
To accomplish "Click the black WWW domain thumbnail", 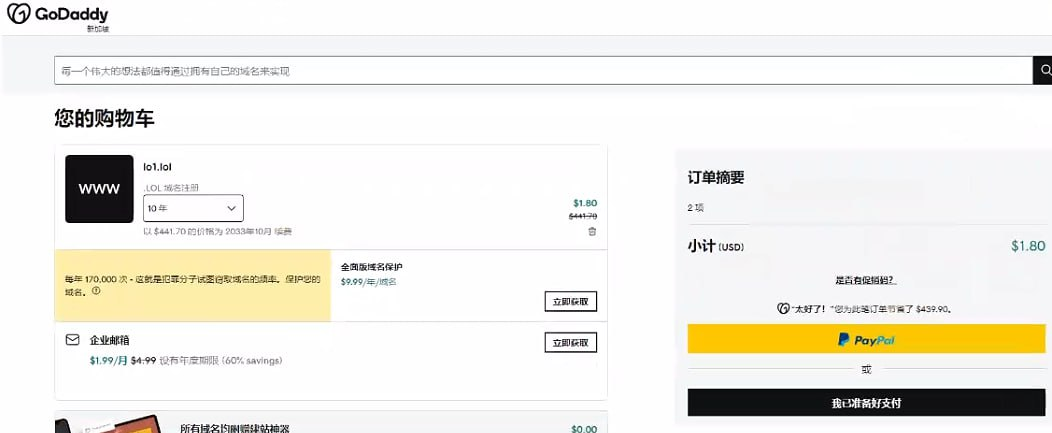I will coord(99,189).
